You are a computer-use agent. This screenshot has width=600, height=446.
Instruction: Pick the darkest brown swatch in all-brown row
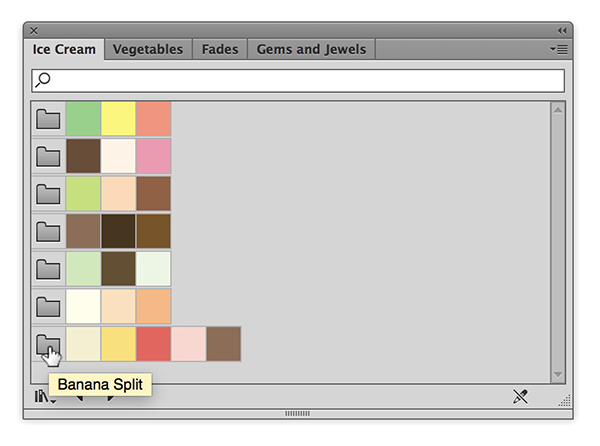pos(118,231)
